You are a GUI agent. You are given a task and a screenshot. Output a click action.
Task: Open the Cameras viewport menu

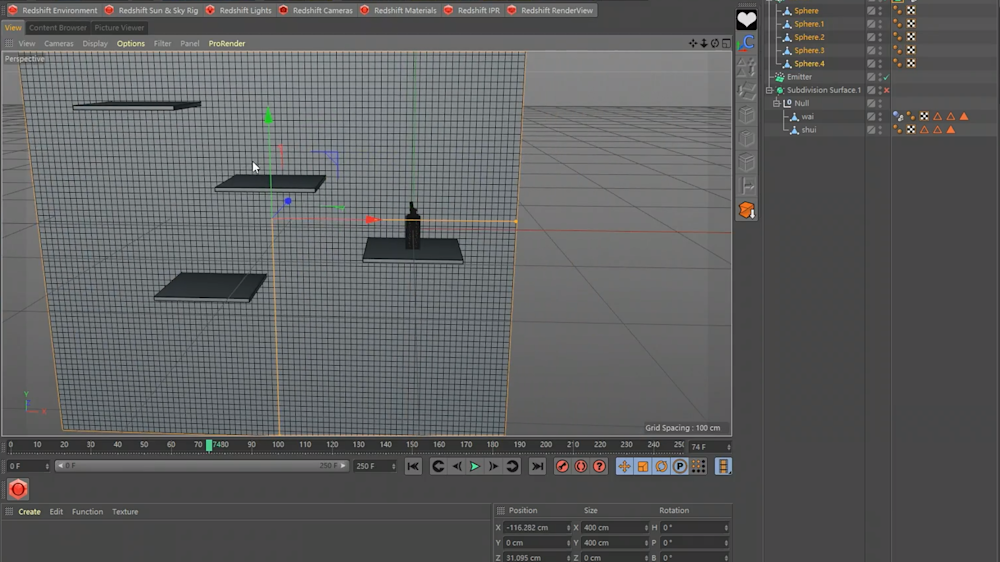[58, 44]
